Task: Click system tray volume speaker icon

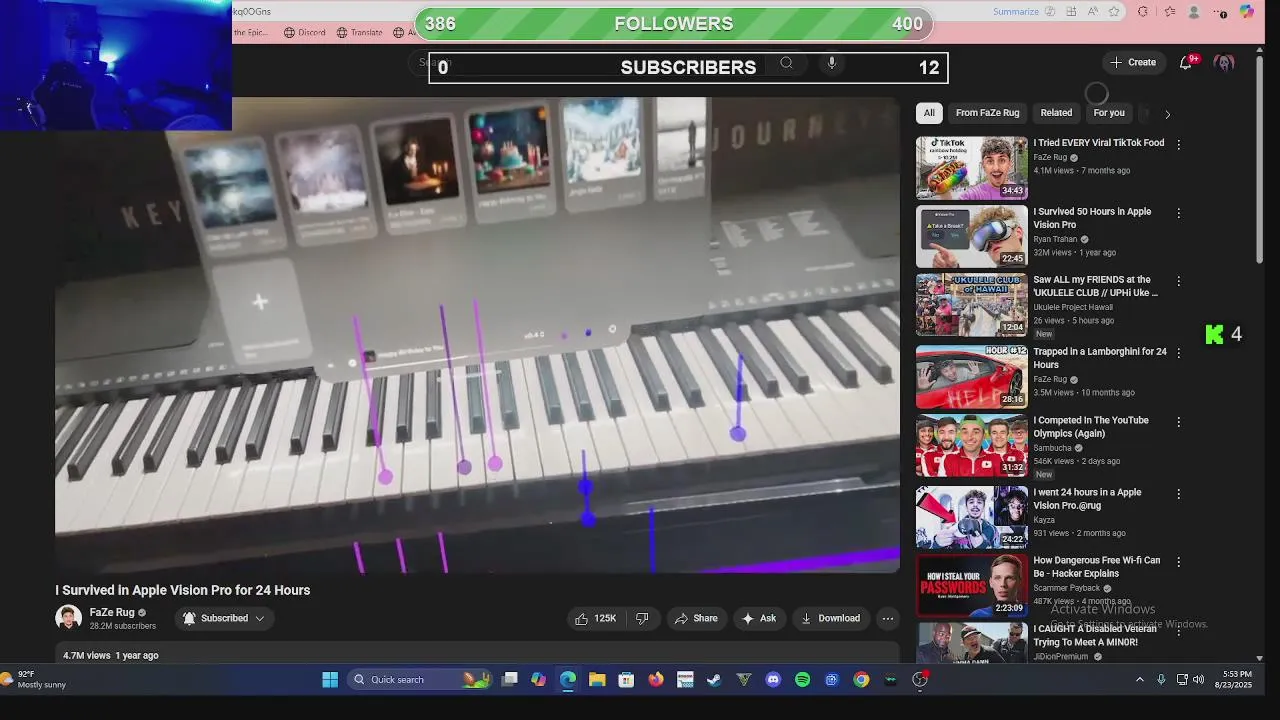Action: pos(1198,680)
